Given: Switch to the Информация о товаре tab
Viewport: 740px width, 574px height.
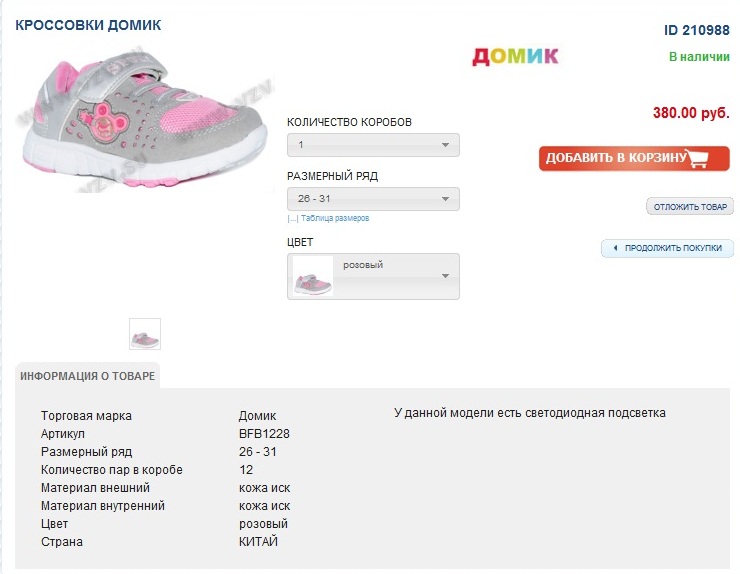Looking at the screenshot, I should (x=87, y=376).
